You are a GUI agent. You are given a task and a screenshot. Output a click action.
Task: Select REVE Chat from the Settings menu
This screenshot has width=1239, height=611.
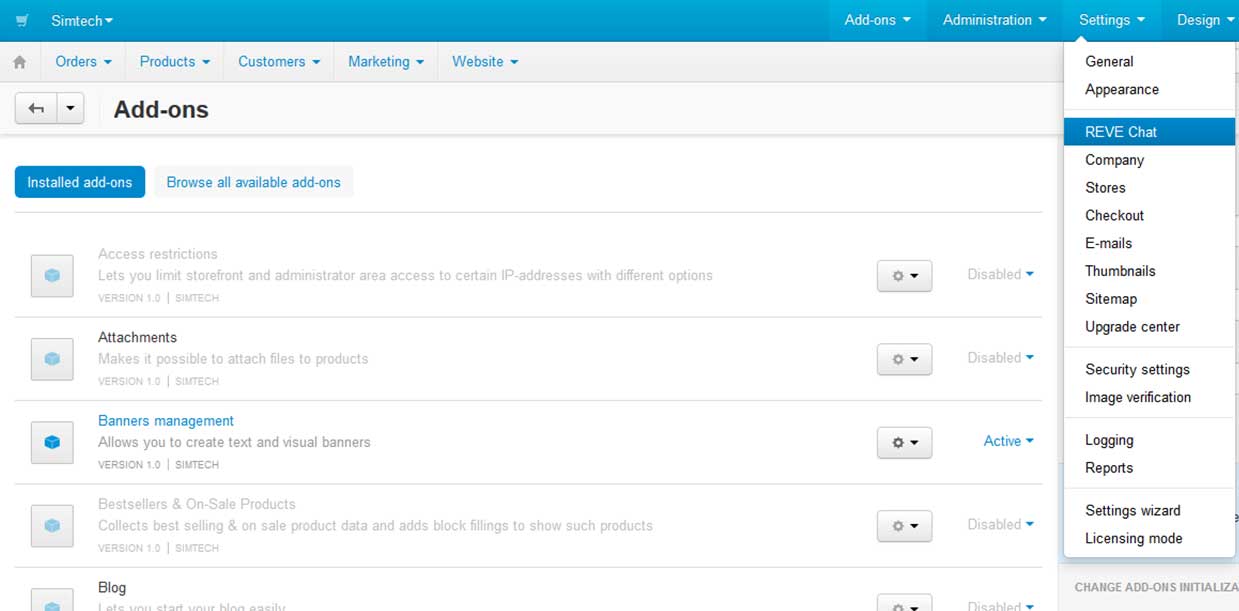(1121, 132)
